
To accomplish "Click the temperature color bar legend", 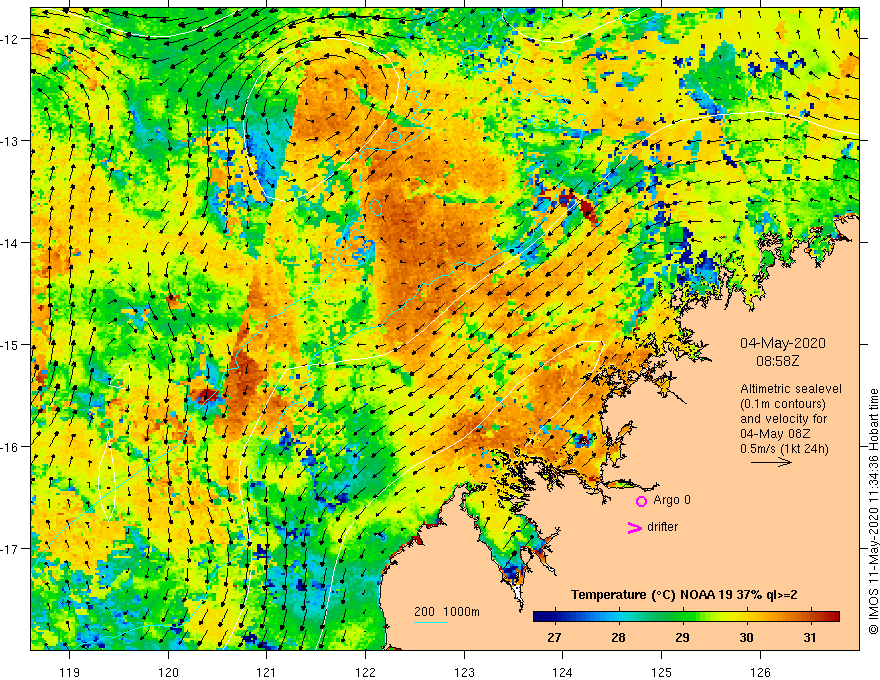I will click(x=686, y=617).
